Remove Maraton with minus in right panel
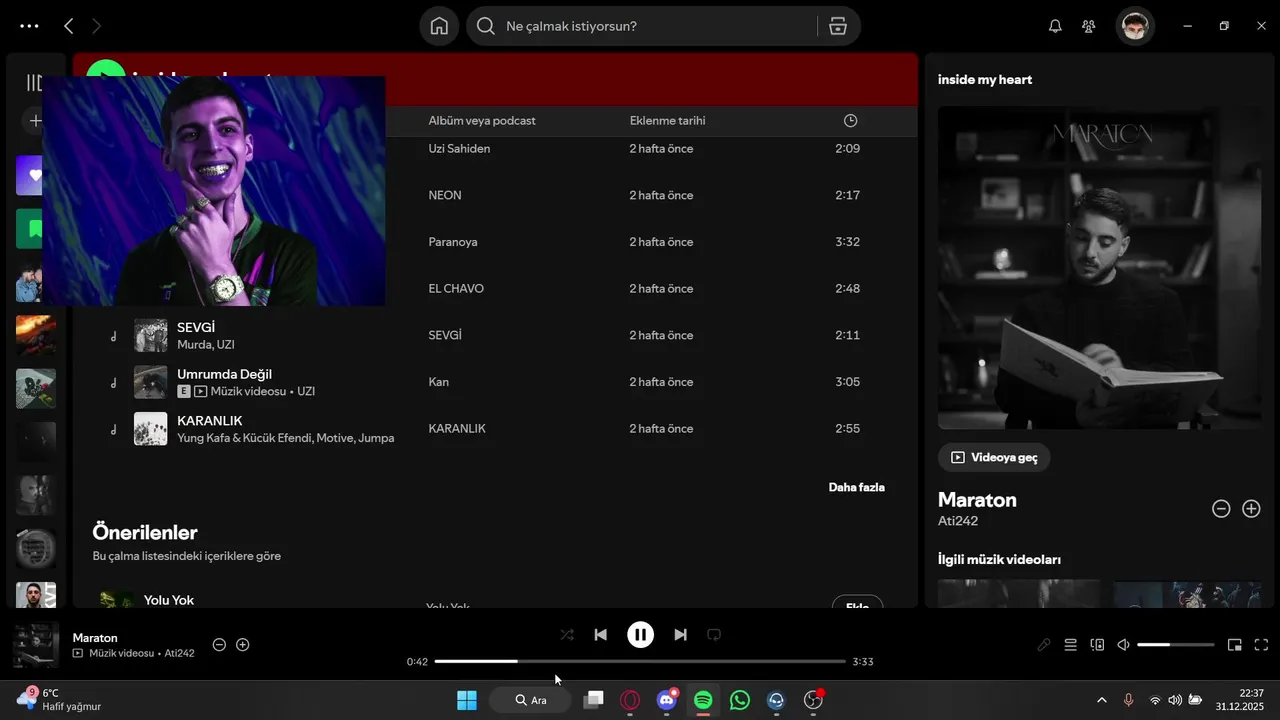Image resolution: width=1280 pixels, height=720 pixels. click(1221, 509)
